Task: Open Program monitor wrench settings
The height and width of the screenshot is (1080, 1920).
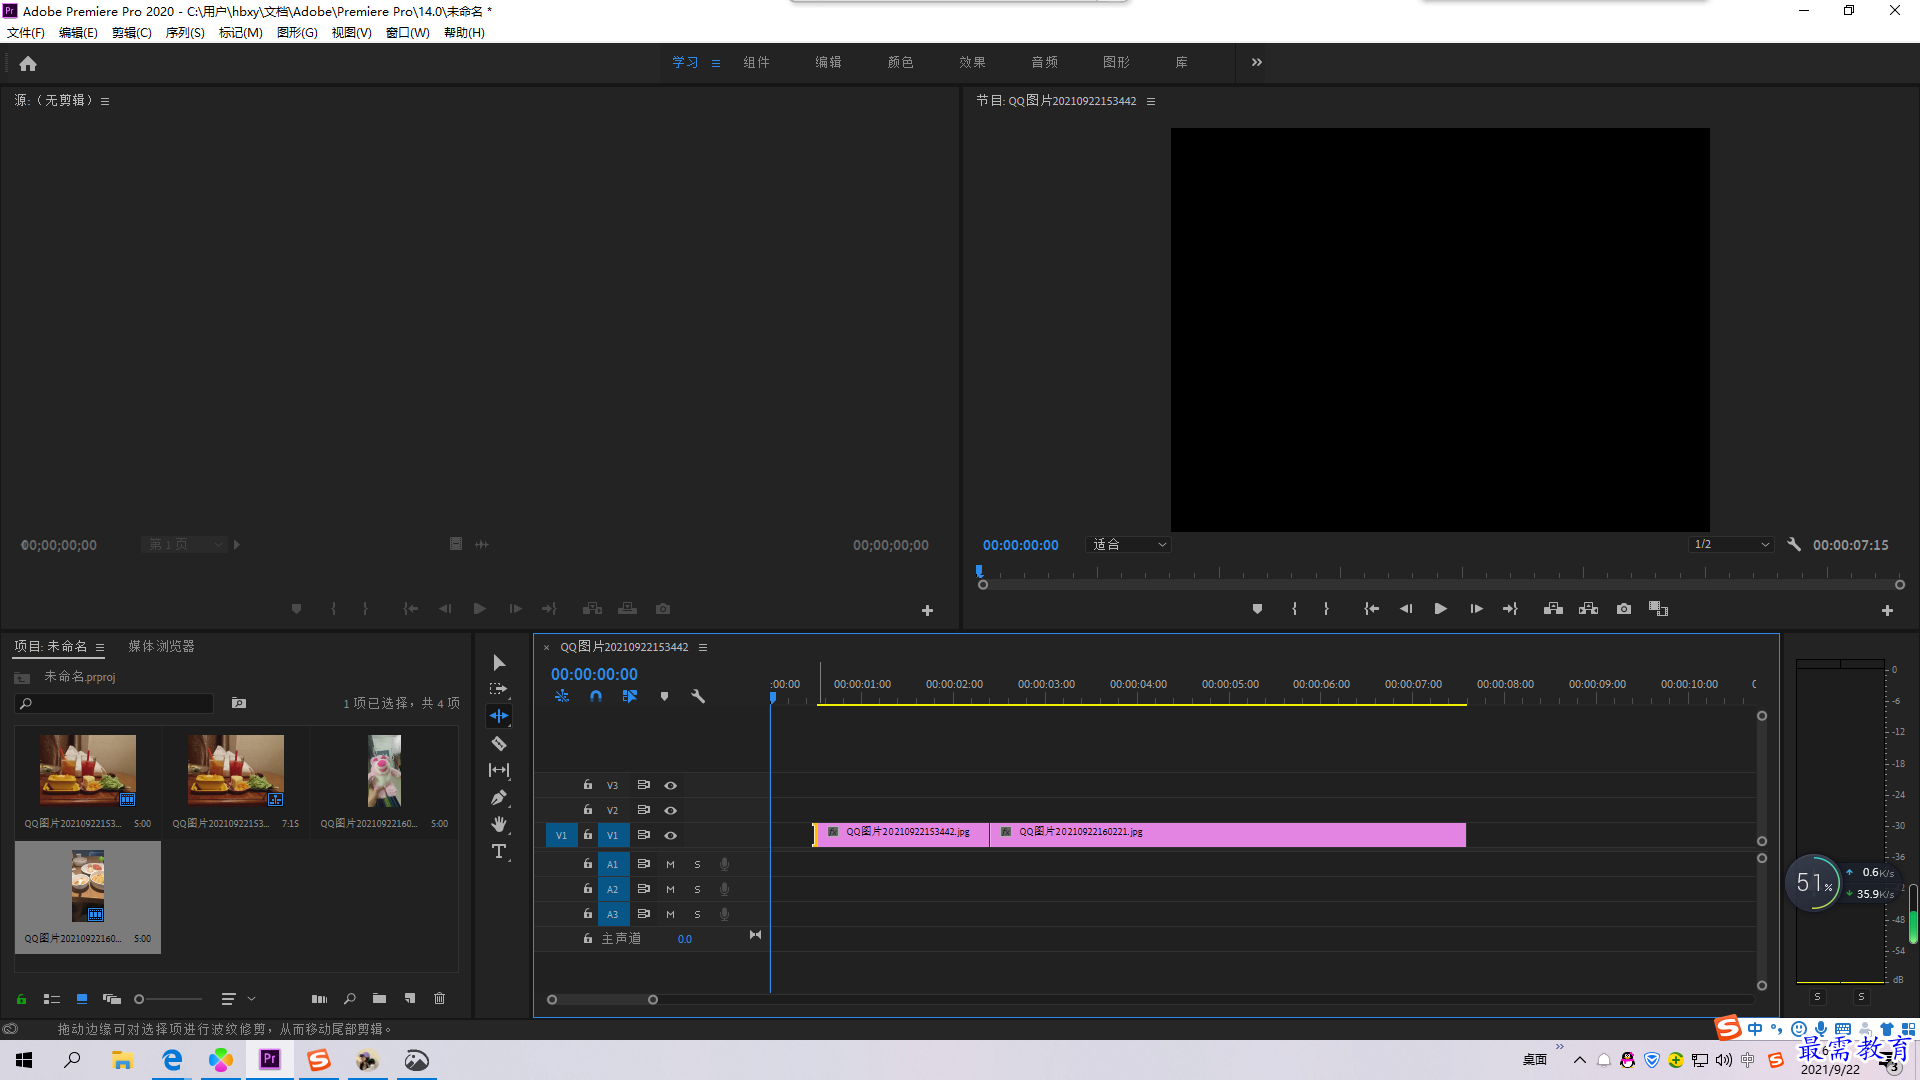Action: coord(1794,545)
